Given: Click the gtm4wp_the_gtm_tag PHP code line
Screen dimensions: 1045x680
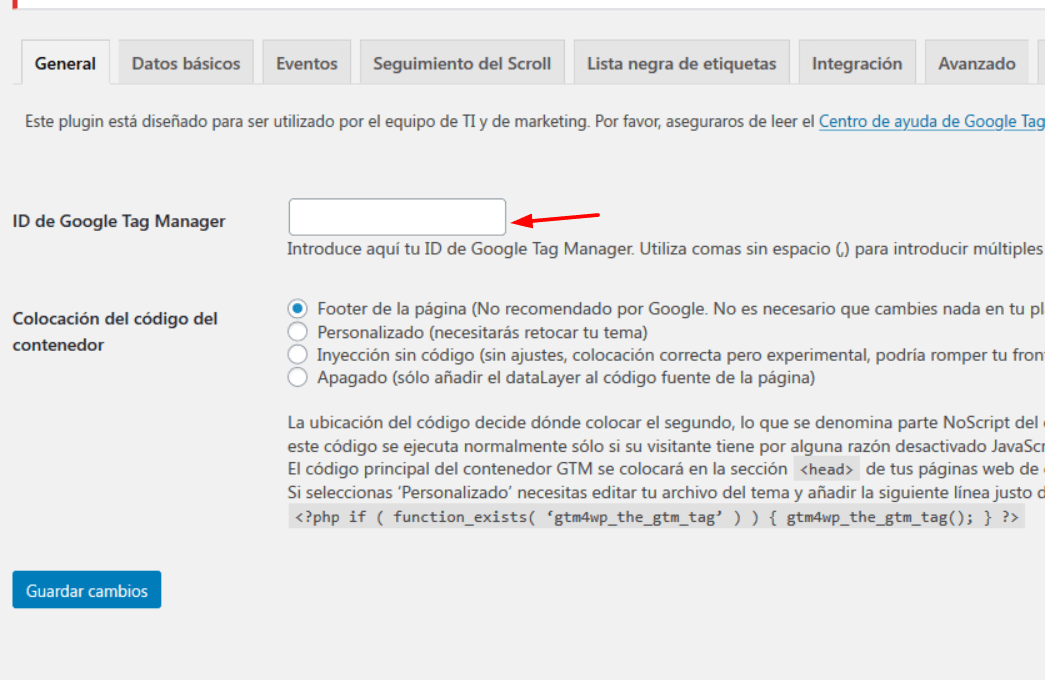Looking at the screenshot, I should (x=656, y=517).
